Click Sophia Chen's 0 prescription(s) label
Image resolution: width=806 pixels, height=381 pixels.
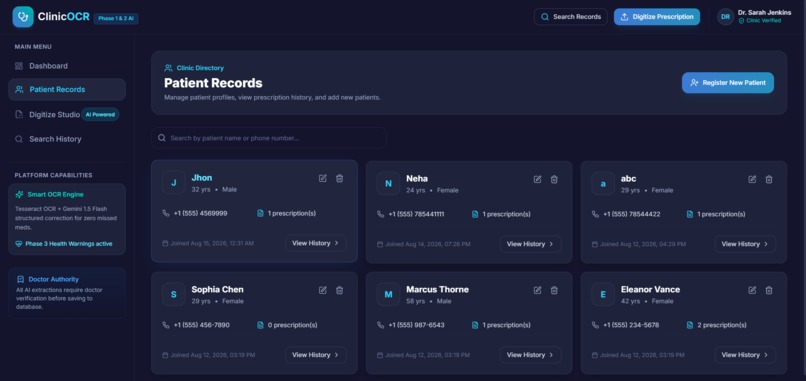click(x=292, y=325)
